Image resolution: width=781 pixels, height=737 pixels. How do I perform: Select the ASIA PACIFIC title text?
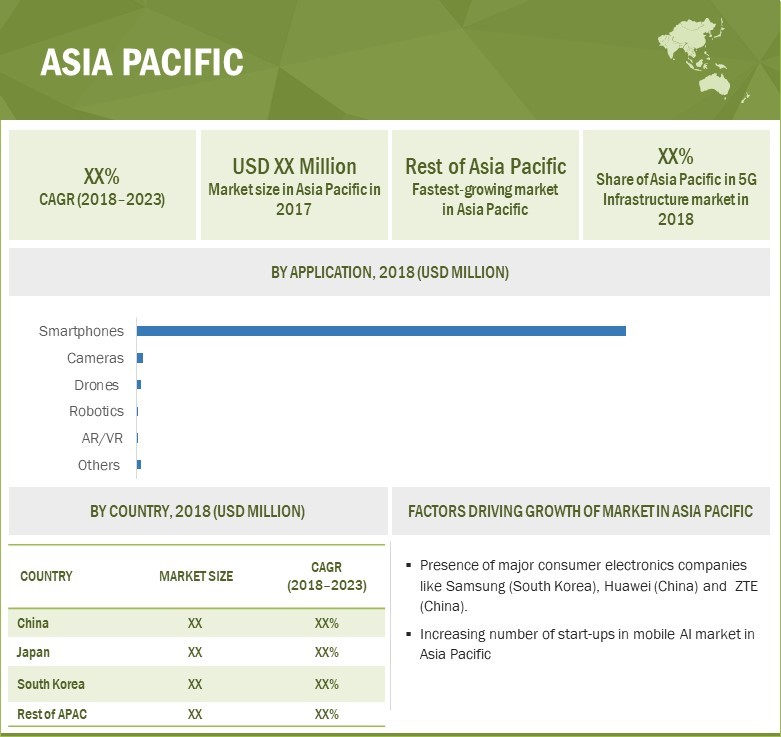[141, 62]
